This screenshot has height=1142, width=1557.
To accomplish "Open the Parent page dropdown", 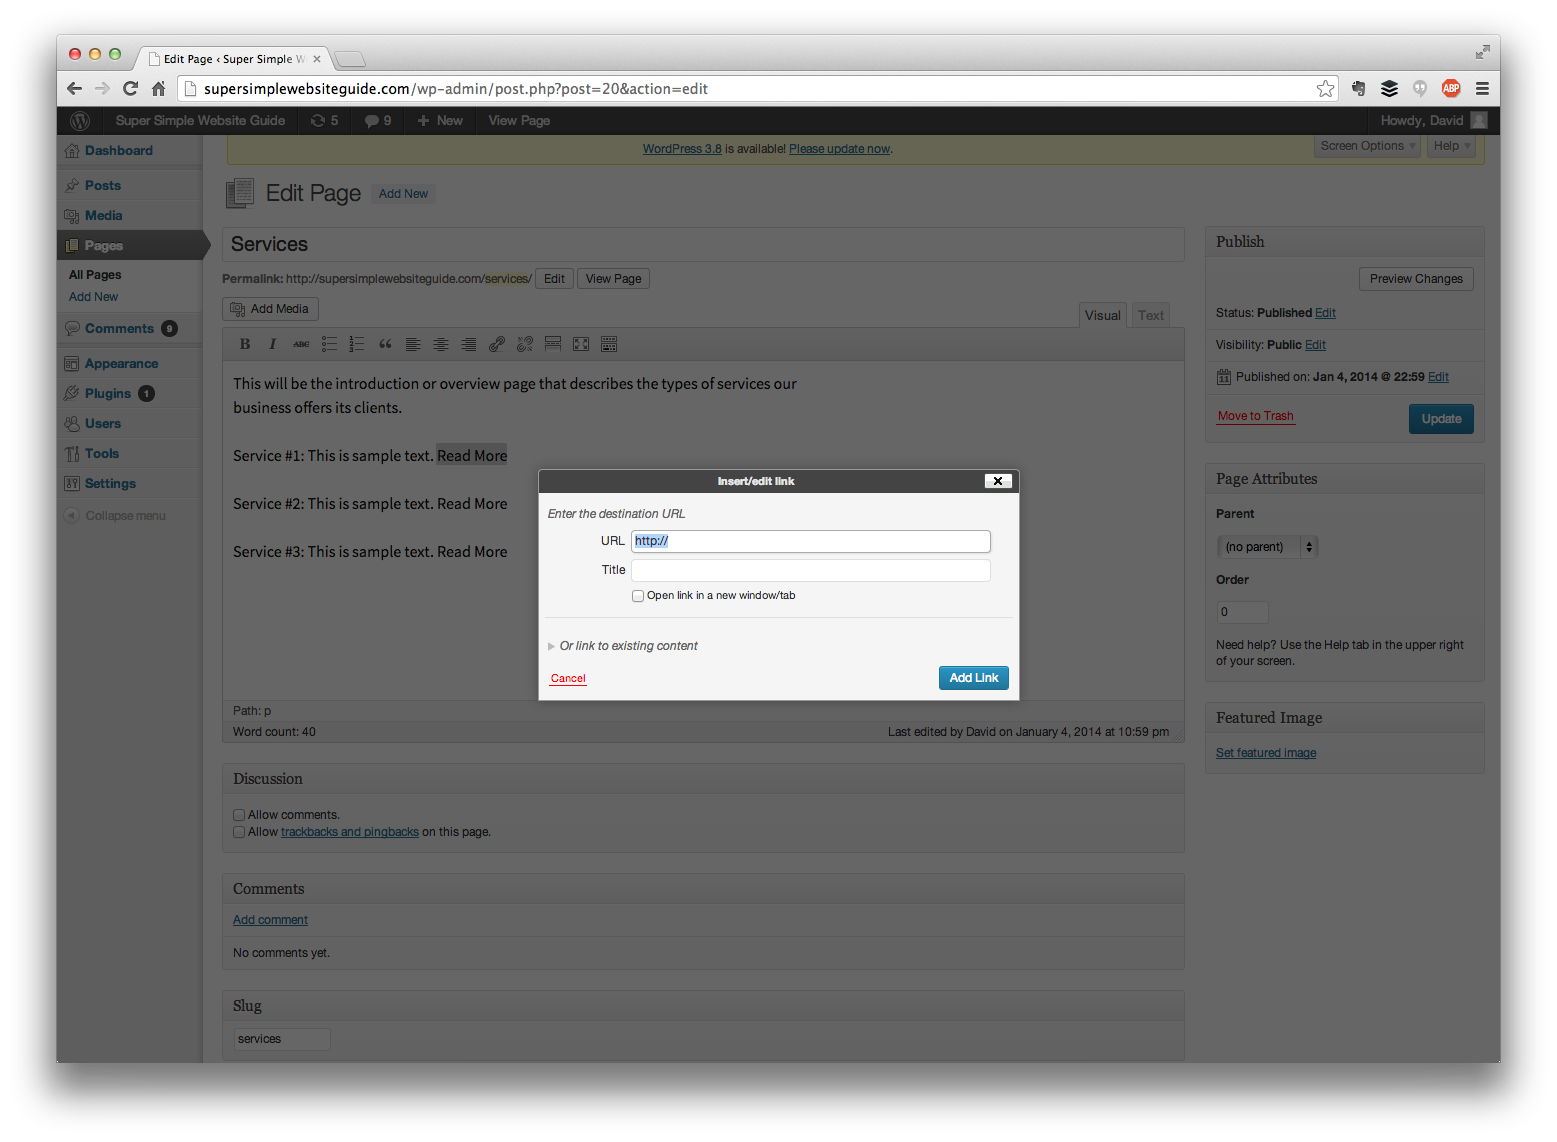I will (1268, 547).
